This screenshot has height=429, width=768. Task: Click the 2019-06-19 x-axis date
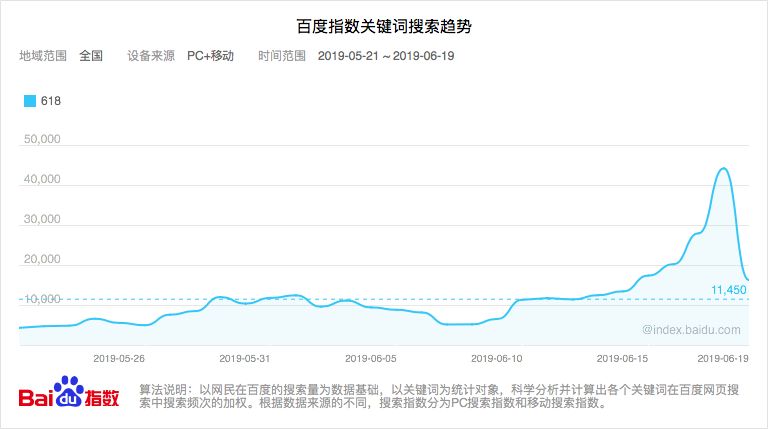pyautogui.click(x=723, y=358)
